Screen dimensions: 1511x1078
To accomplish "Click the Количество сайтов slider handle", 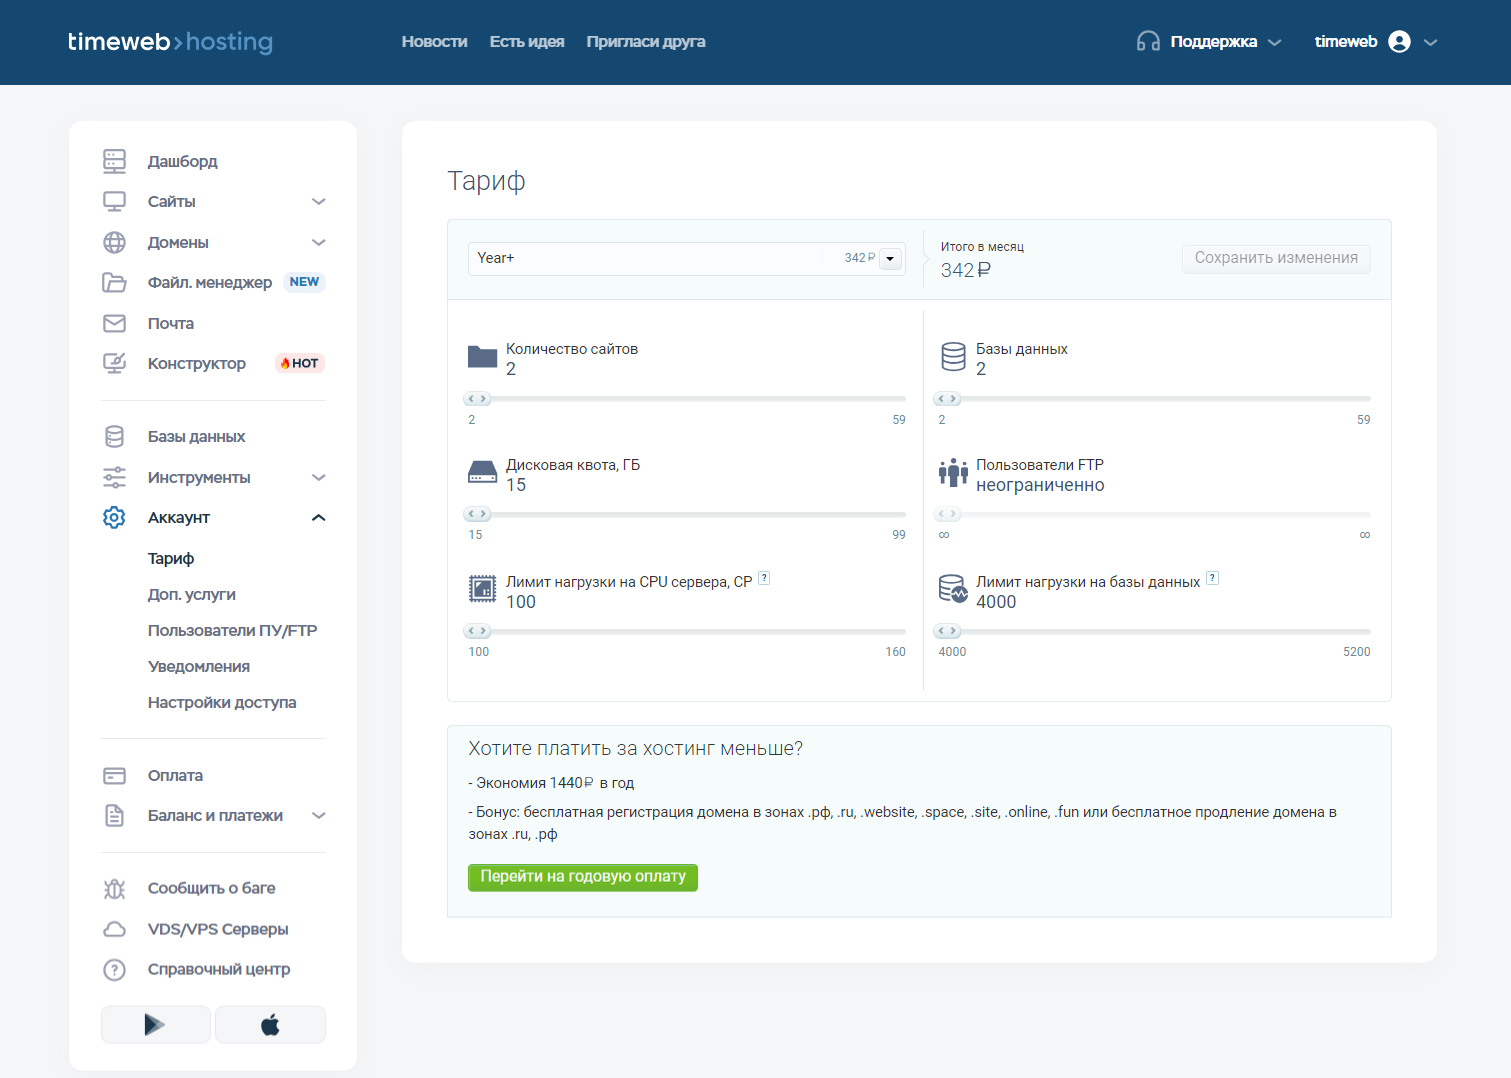I will point(477,399).
